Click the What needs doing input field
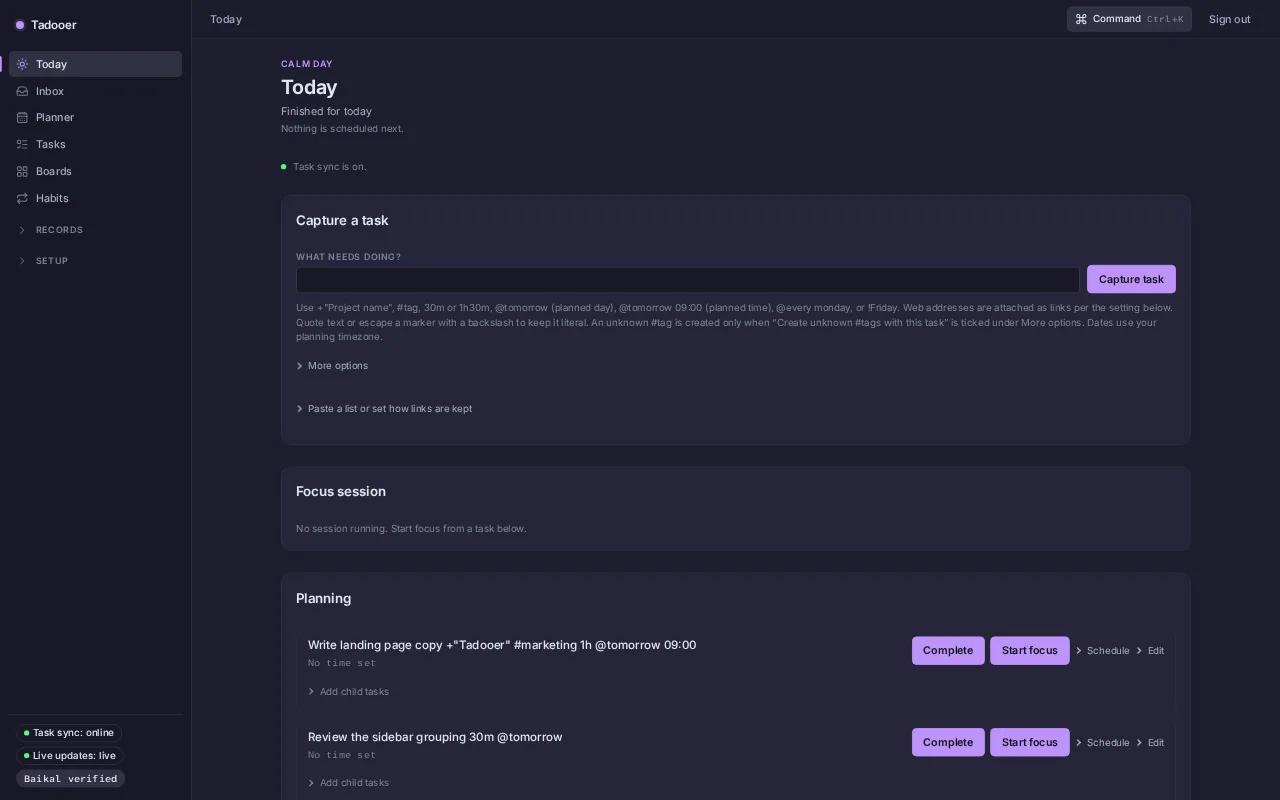This screenshot has height=800, width=1280. (688, 279)
